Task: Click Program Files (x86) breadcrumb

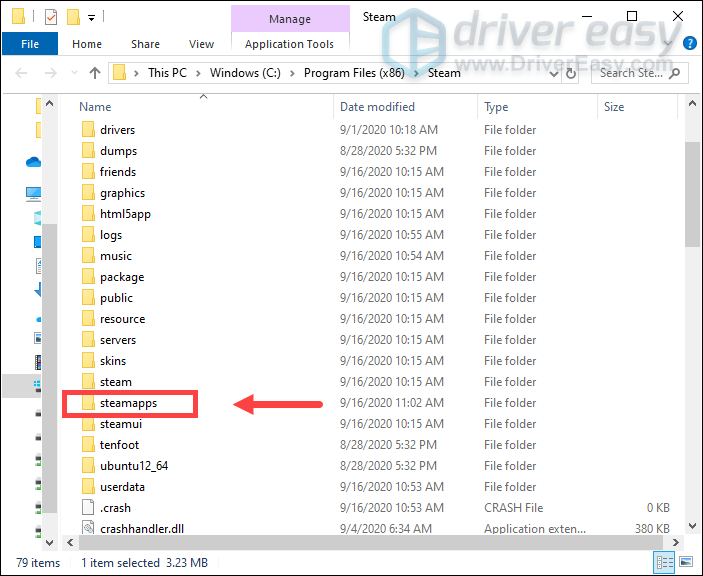Action: 354,73
